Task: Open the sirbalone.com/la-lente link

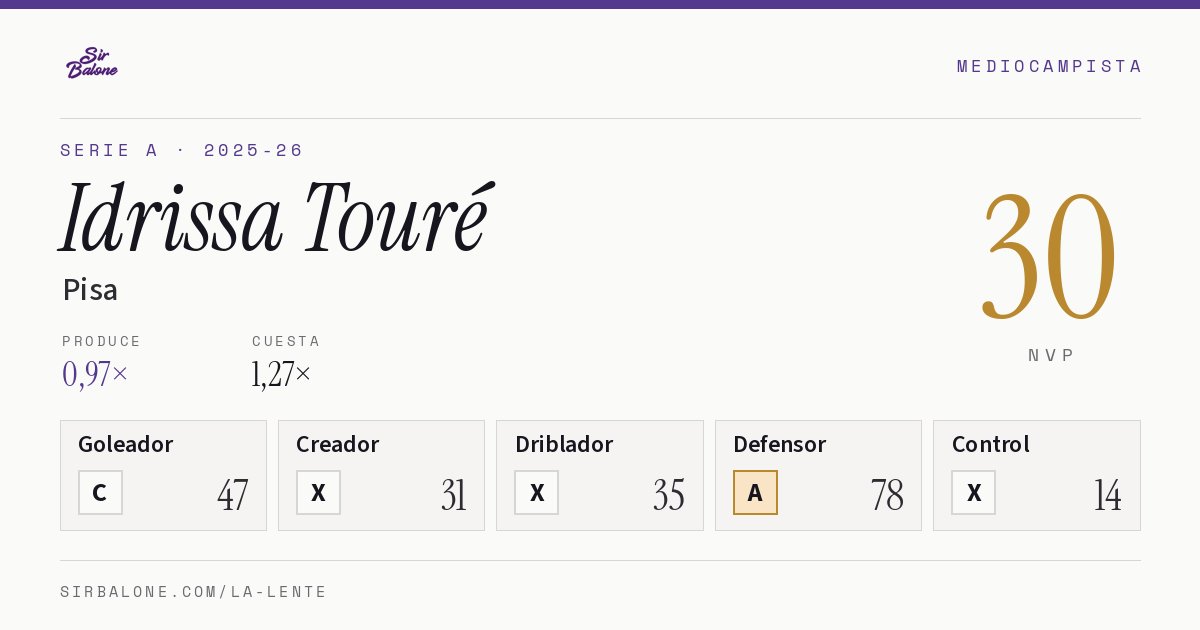Action: point(194,592)
